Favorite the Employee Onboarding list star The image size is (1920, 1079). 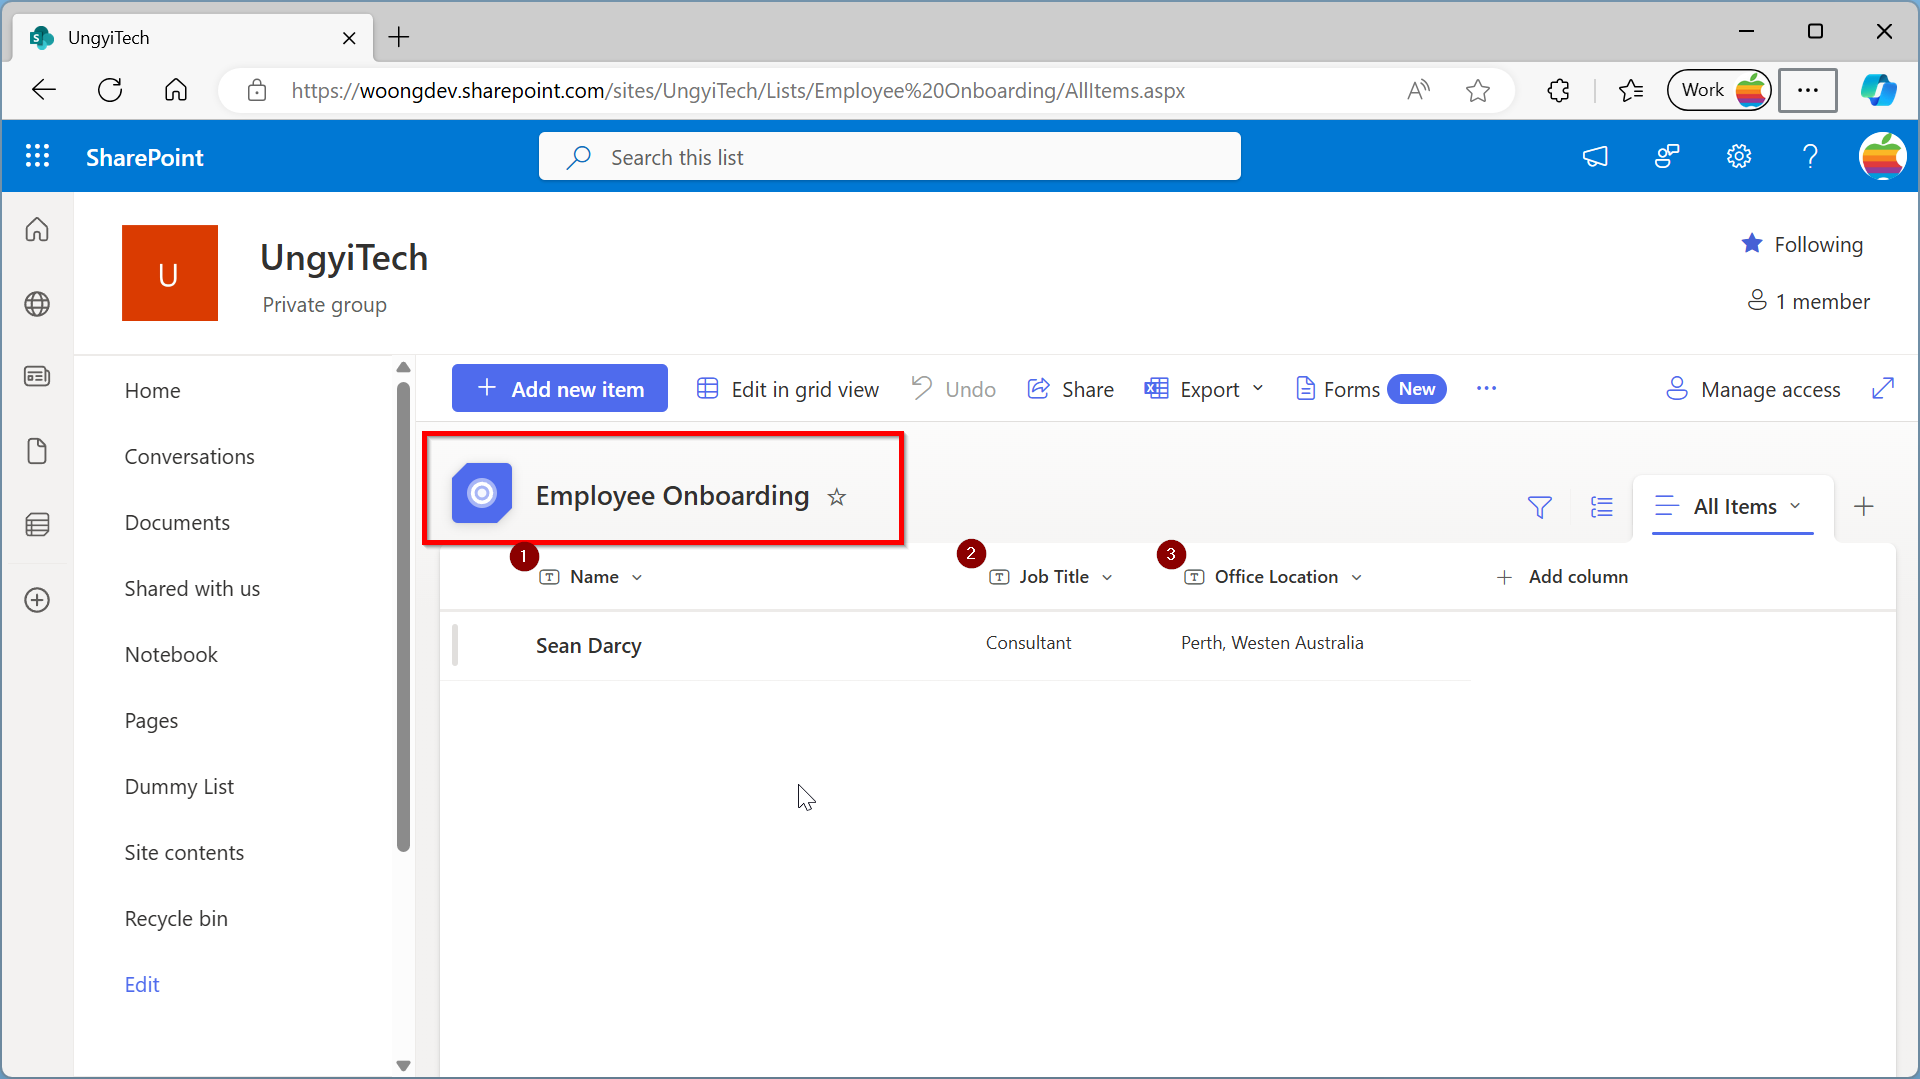pos(837,497)
